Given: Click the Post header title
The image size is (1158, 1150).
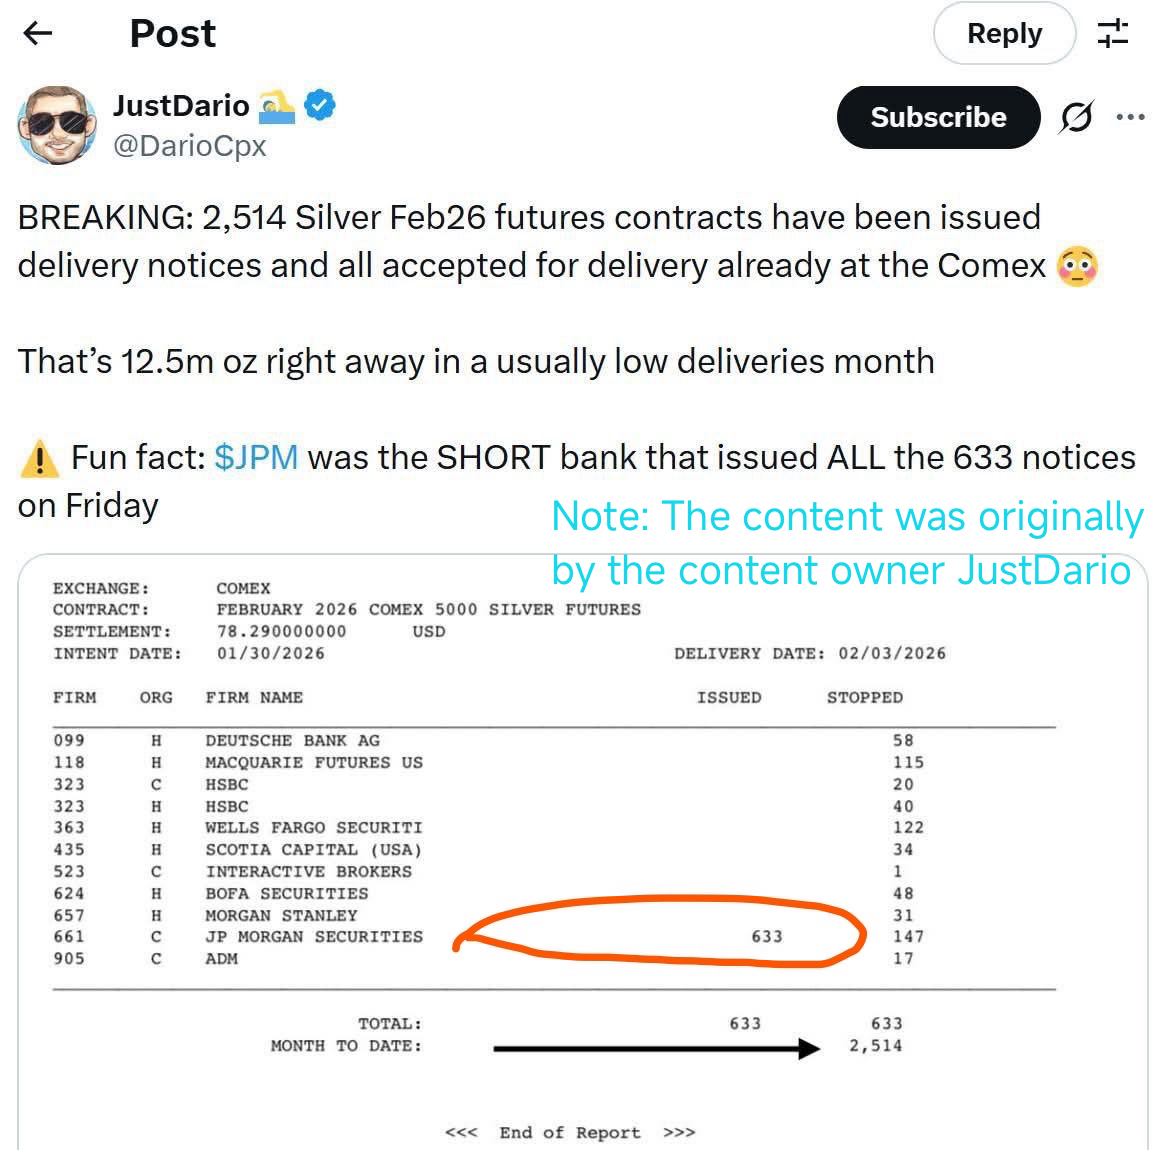Looking at the screenshot, I should point(173,33).
